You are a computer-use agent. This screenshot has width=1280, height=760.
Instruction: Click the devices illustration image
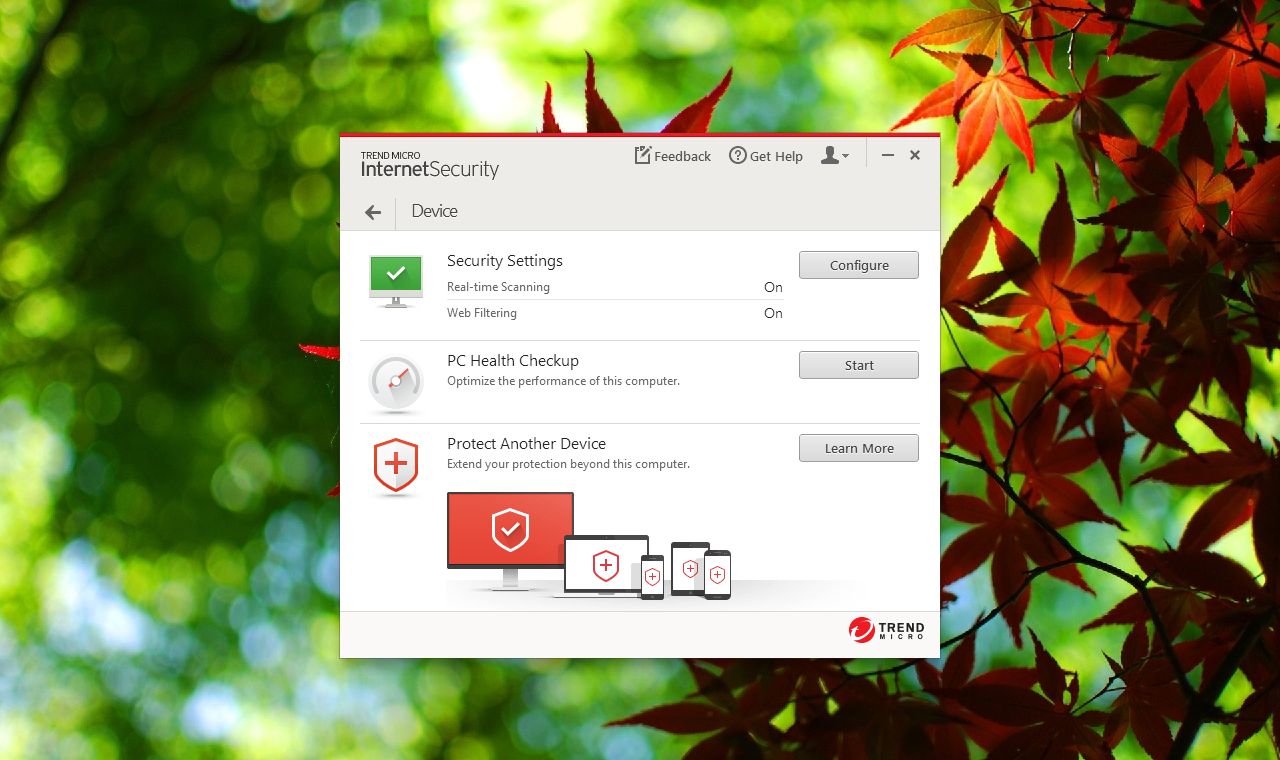pyautogui.click(x=589, y=546)
